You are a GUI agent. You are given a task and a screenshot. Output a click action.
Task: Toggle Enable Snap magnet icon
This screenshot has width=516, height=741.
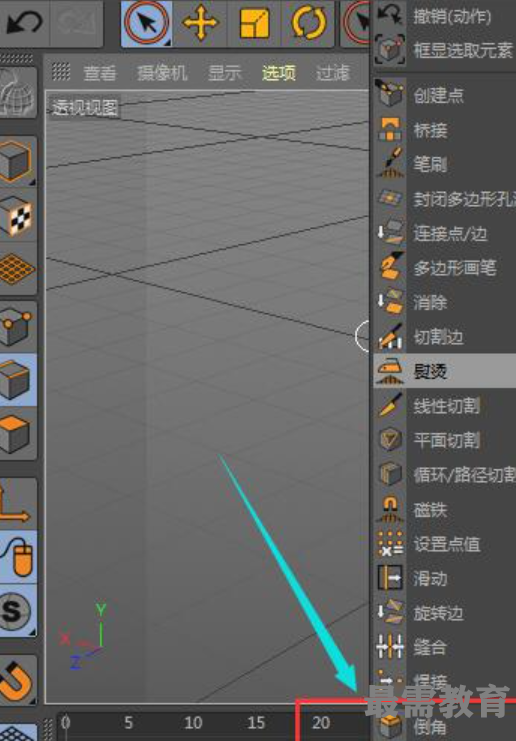[x=17, y=681]
